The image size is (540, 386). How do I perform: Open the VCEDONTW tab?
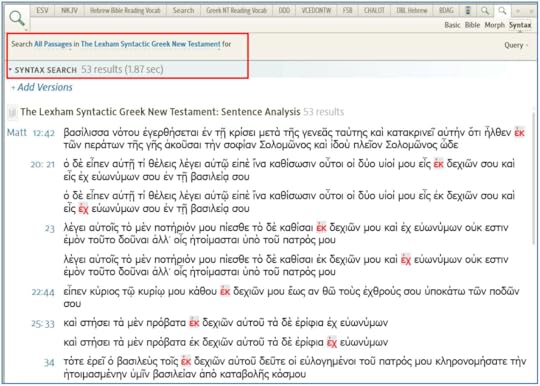click(x=316, y=11)
